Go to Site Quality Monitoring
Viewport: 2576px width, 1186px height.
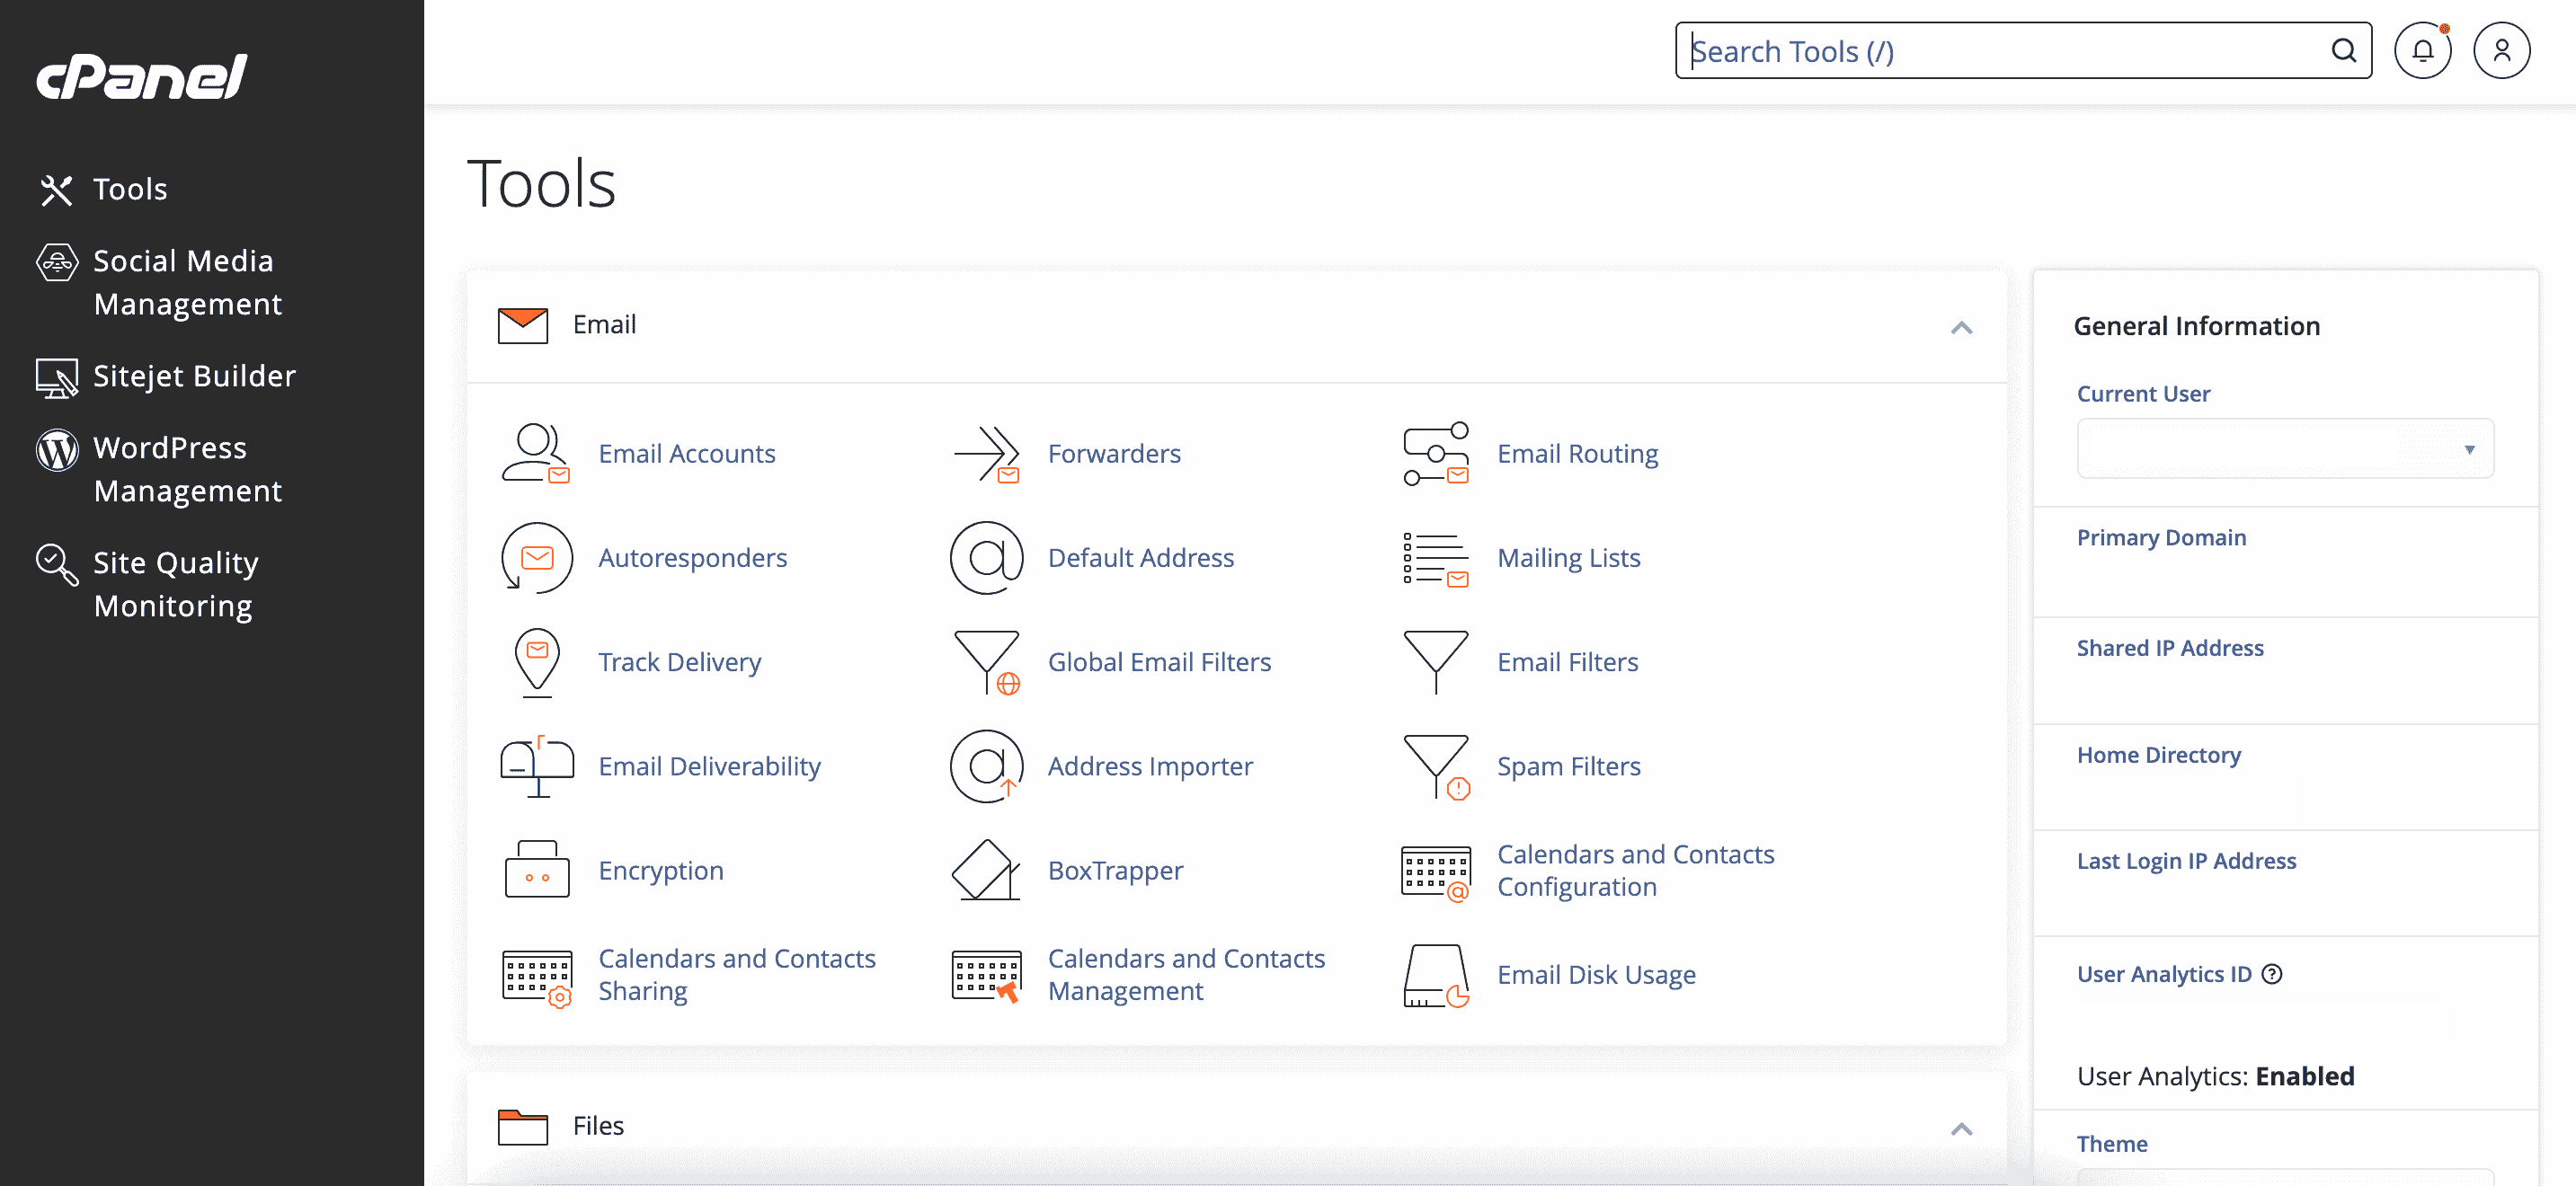176,583
